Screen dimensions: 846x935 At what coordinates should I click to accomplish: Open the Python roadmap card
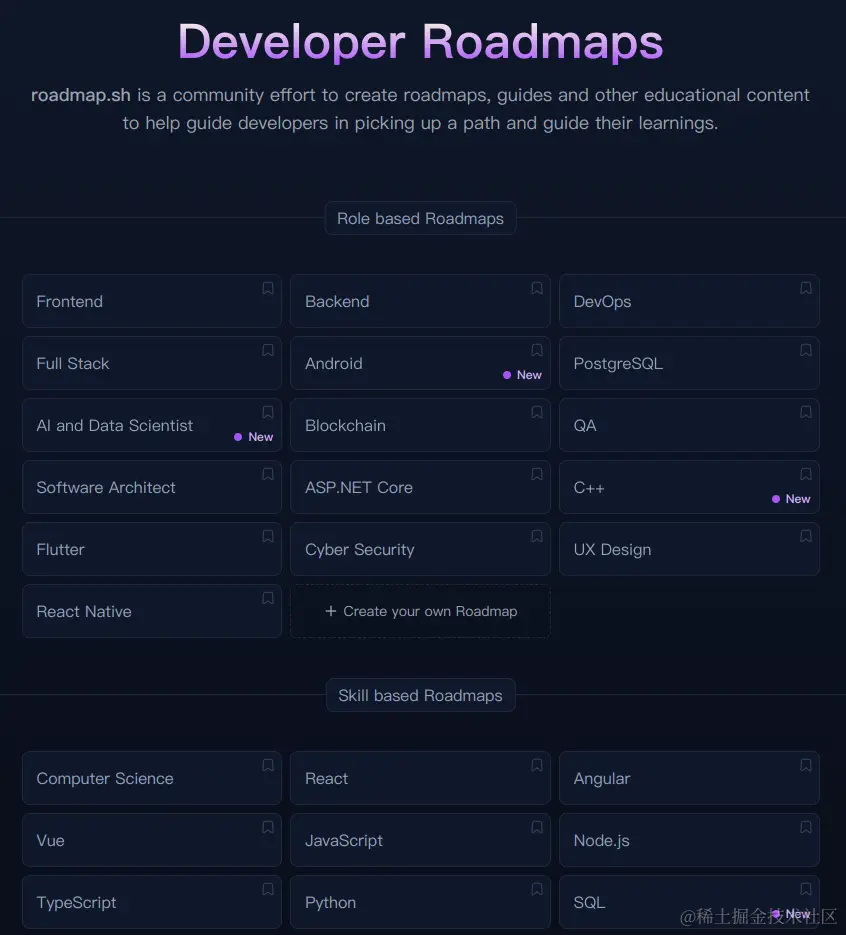(x=420, y=902)
